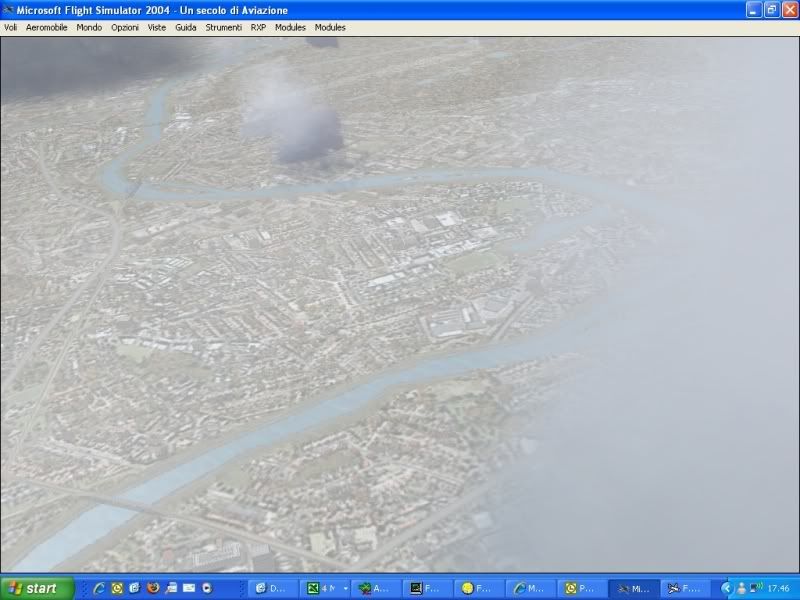Open the Aeromobile menu

(x=46, y=28)
